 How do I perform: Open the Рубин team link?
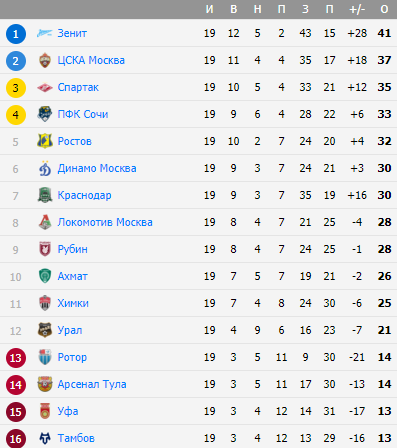[72, 249]
